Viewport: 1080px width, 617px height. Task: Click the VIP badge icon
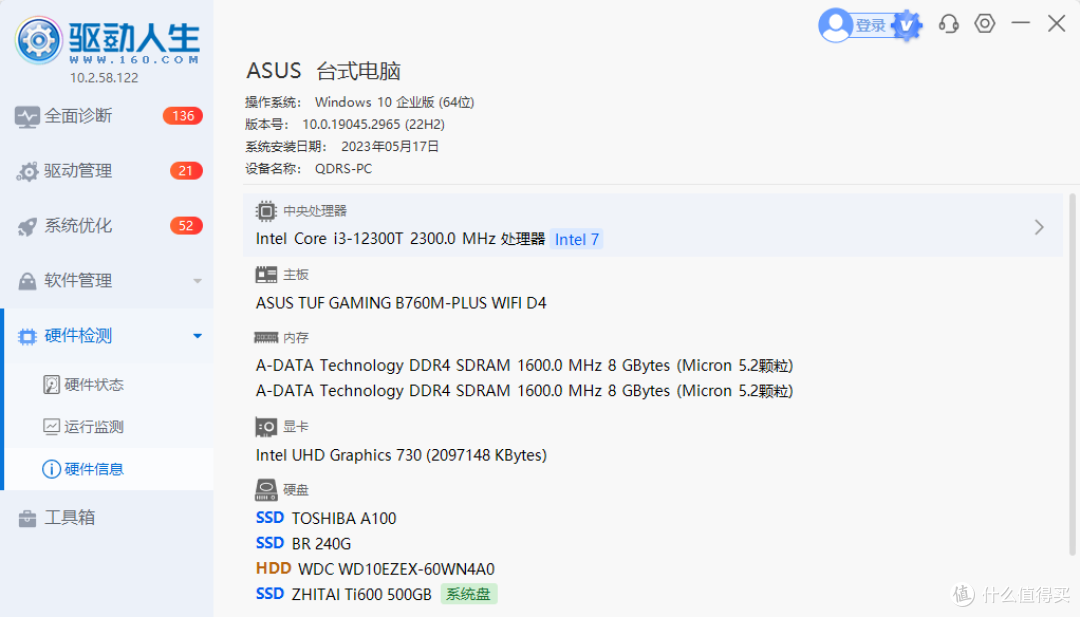(907, 25)
